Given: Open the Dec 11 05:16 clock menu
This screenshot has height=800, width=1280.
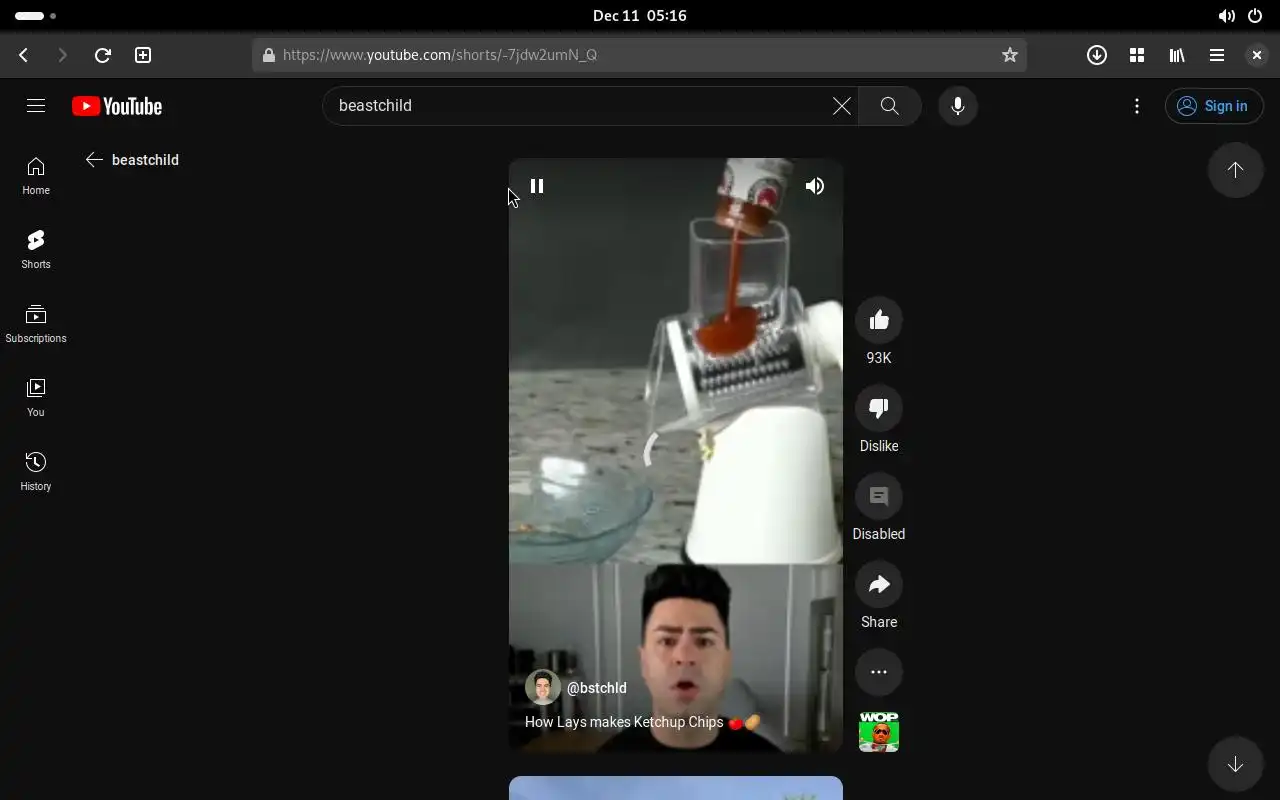Looking at the screenshot, I should pyautogui.click(x=640, y=16).
